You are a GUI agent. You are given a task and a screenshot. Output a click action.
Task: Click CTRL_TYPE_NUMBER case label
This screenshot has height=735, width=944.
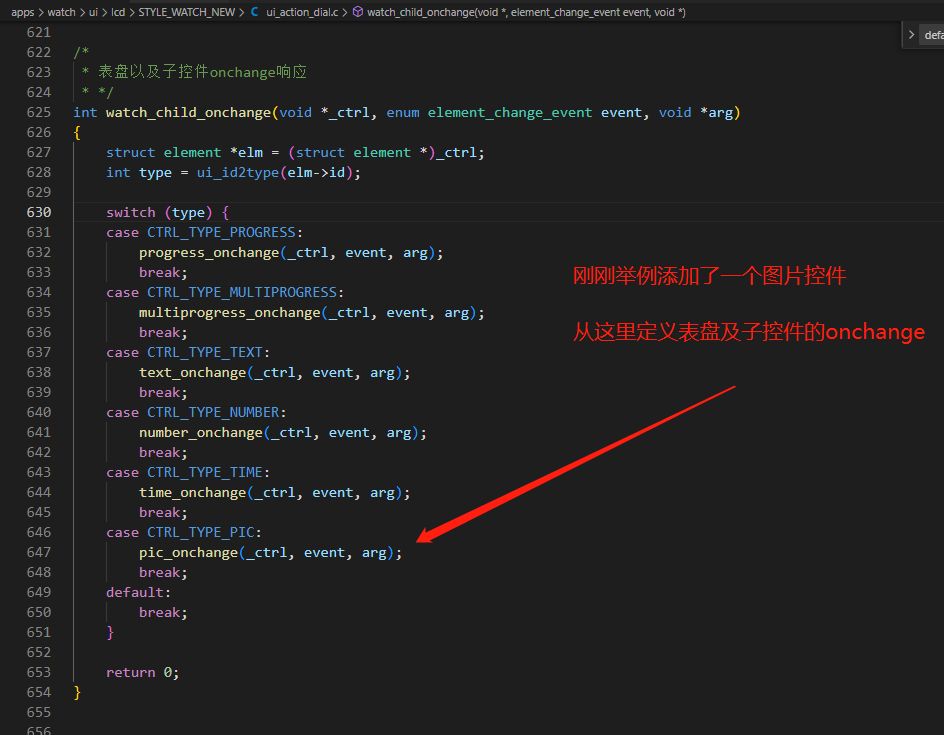coord(213,412)
